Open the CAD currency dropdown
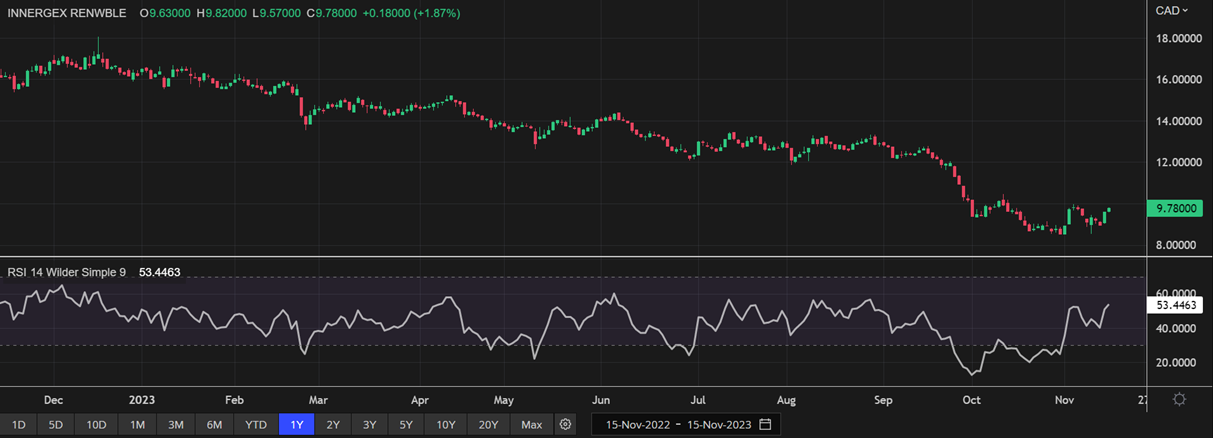Viewport: 1213px width, 438px height. point(1171,10)
